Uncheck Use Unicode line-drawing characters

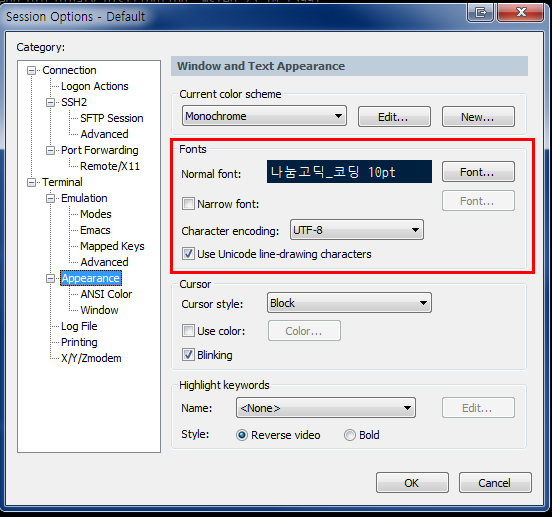pyautogui.click(x=188, y=253)
